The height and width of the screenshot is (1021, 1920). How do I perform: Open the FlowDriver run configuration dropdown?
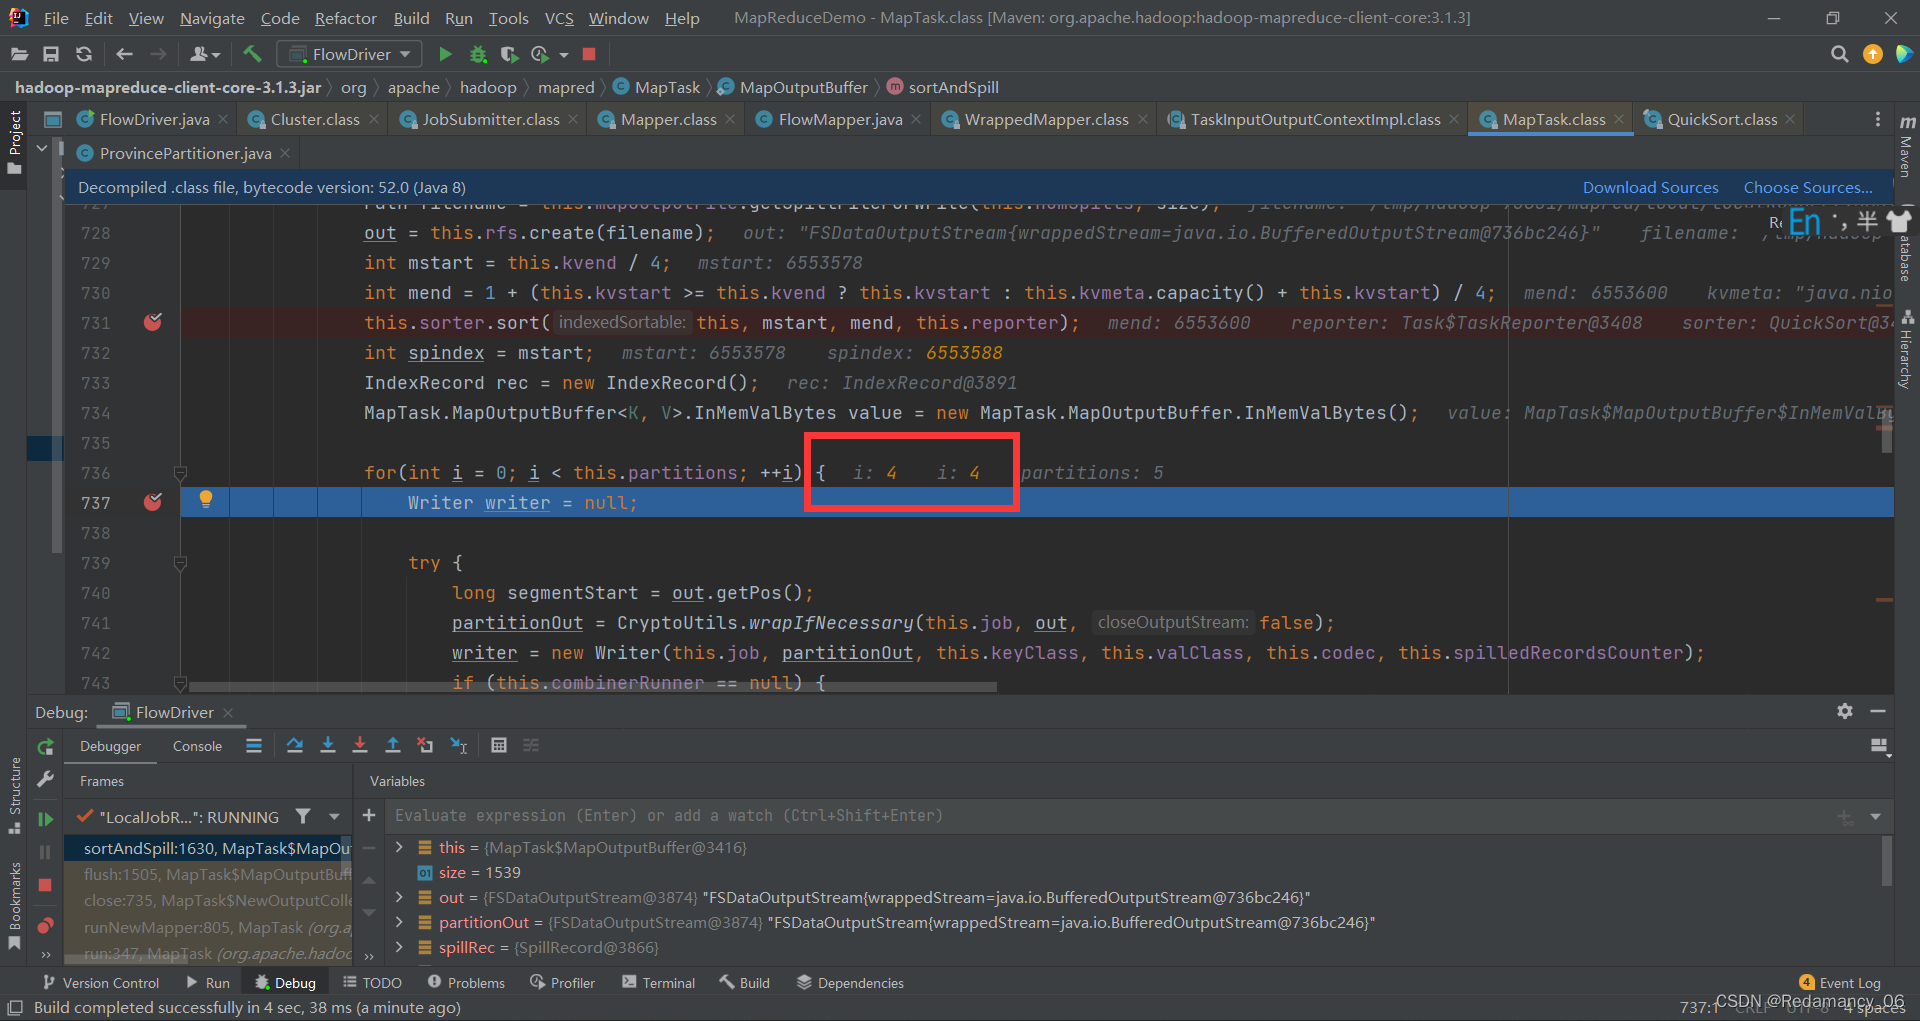pyautogui.click(x=349, y=54)
